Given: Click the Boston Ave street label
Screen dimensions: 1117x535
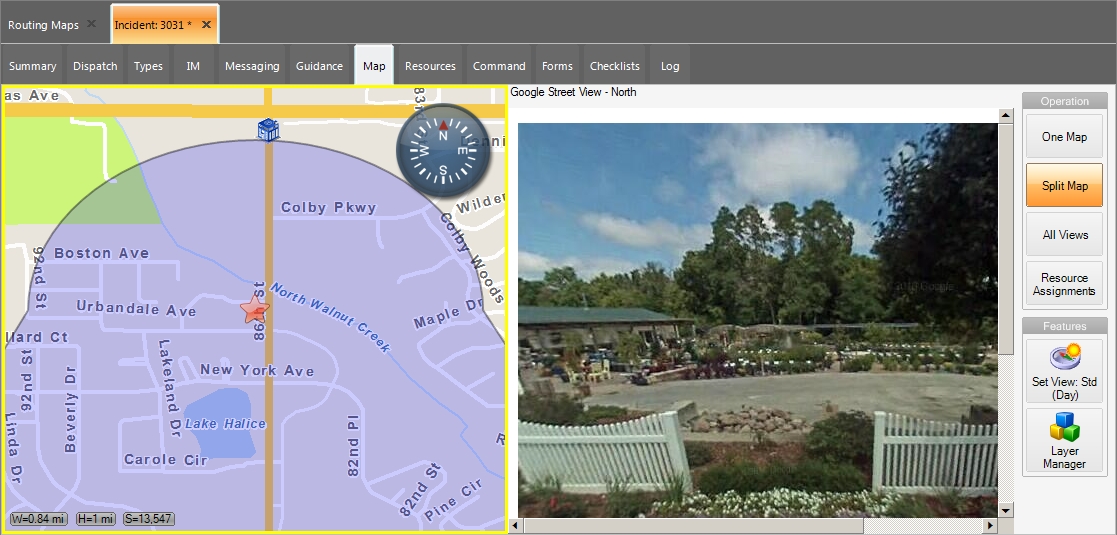Looking at the screenshot, I should click(102, 253).
